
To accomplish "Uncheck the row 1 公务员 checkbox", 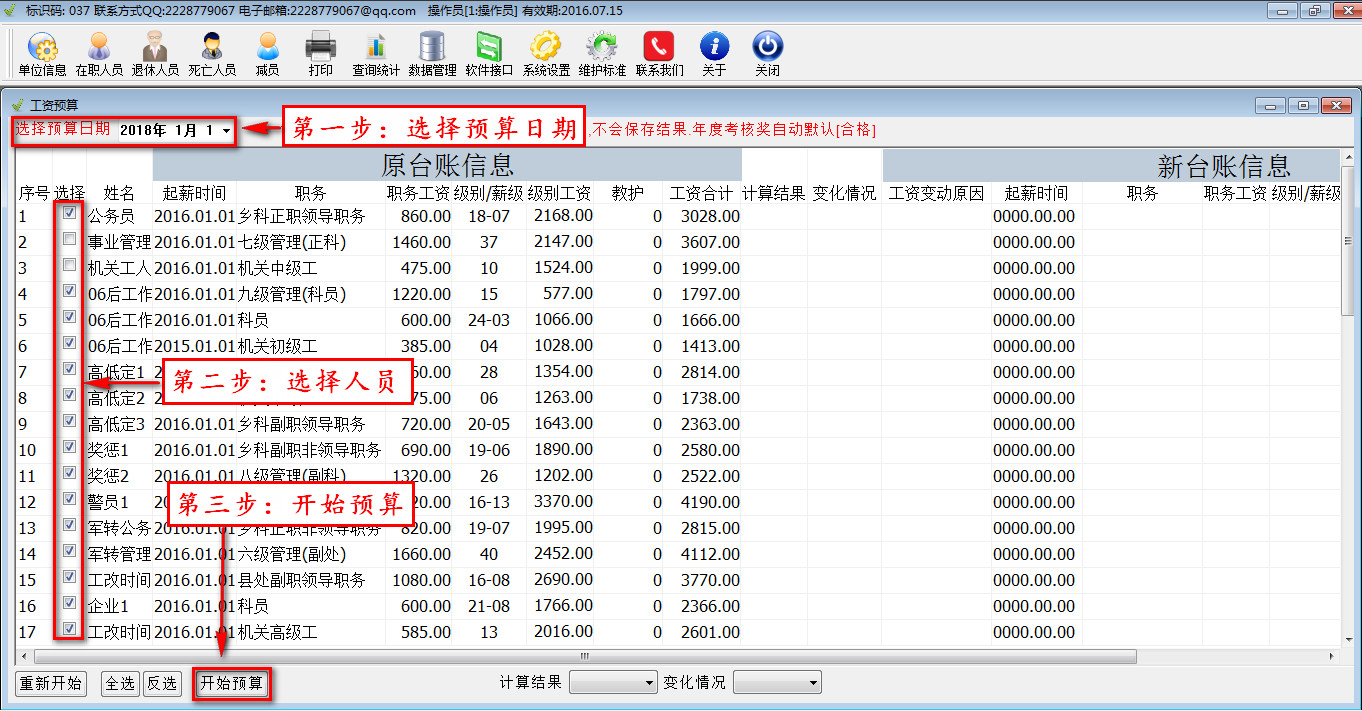I will [69, 214].
